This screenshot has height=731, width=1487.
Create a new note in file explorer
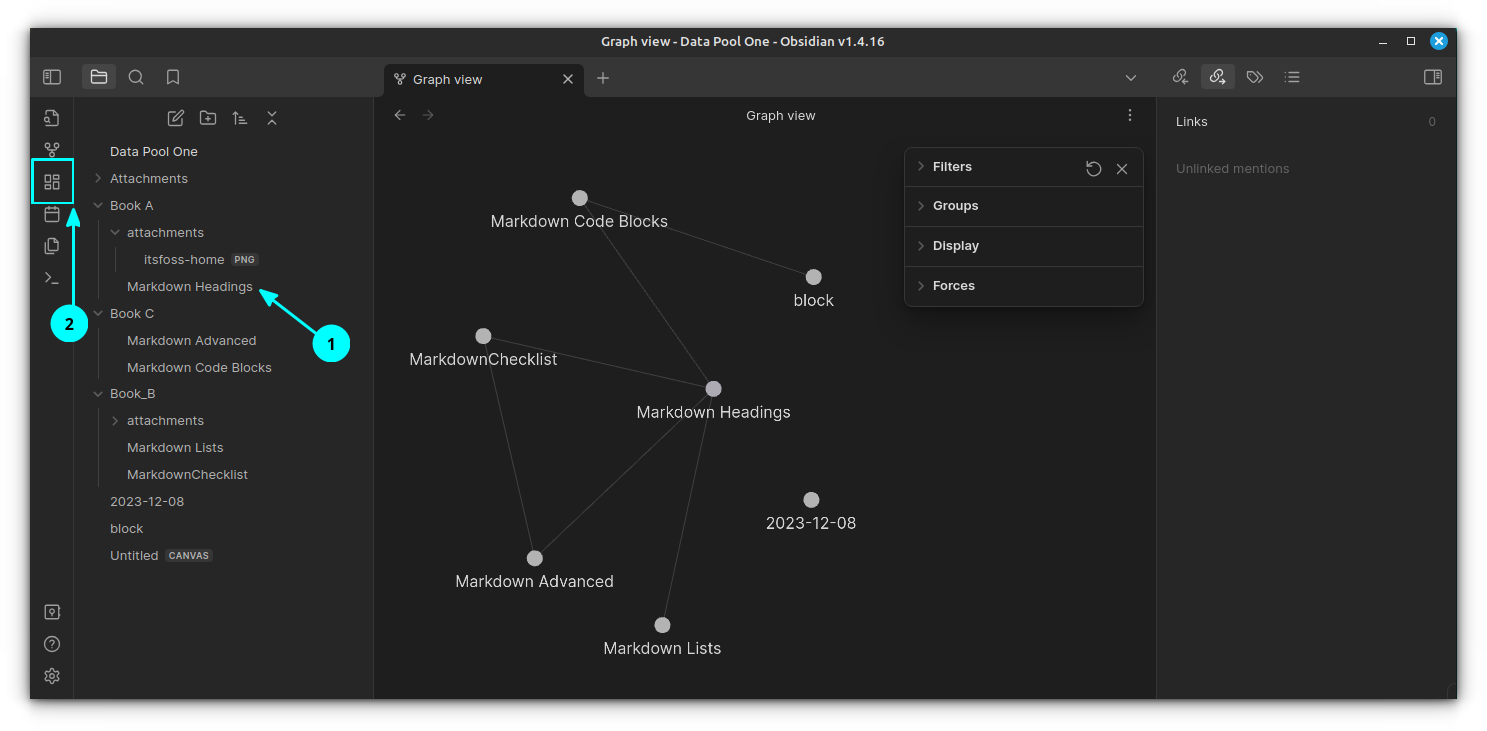click(176, 118)
